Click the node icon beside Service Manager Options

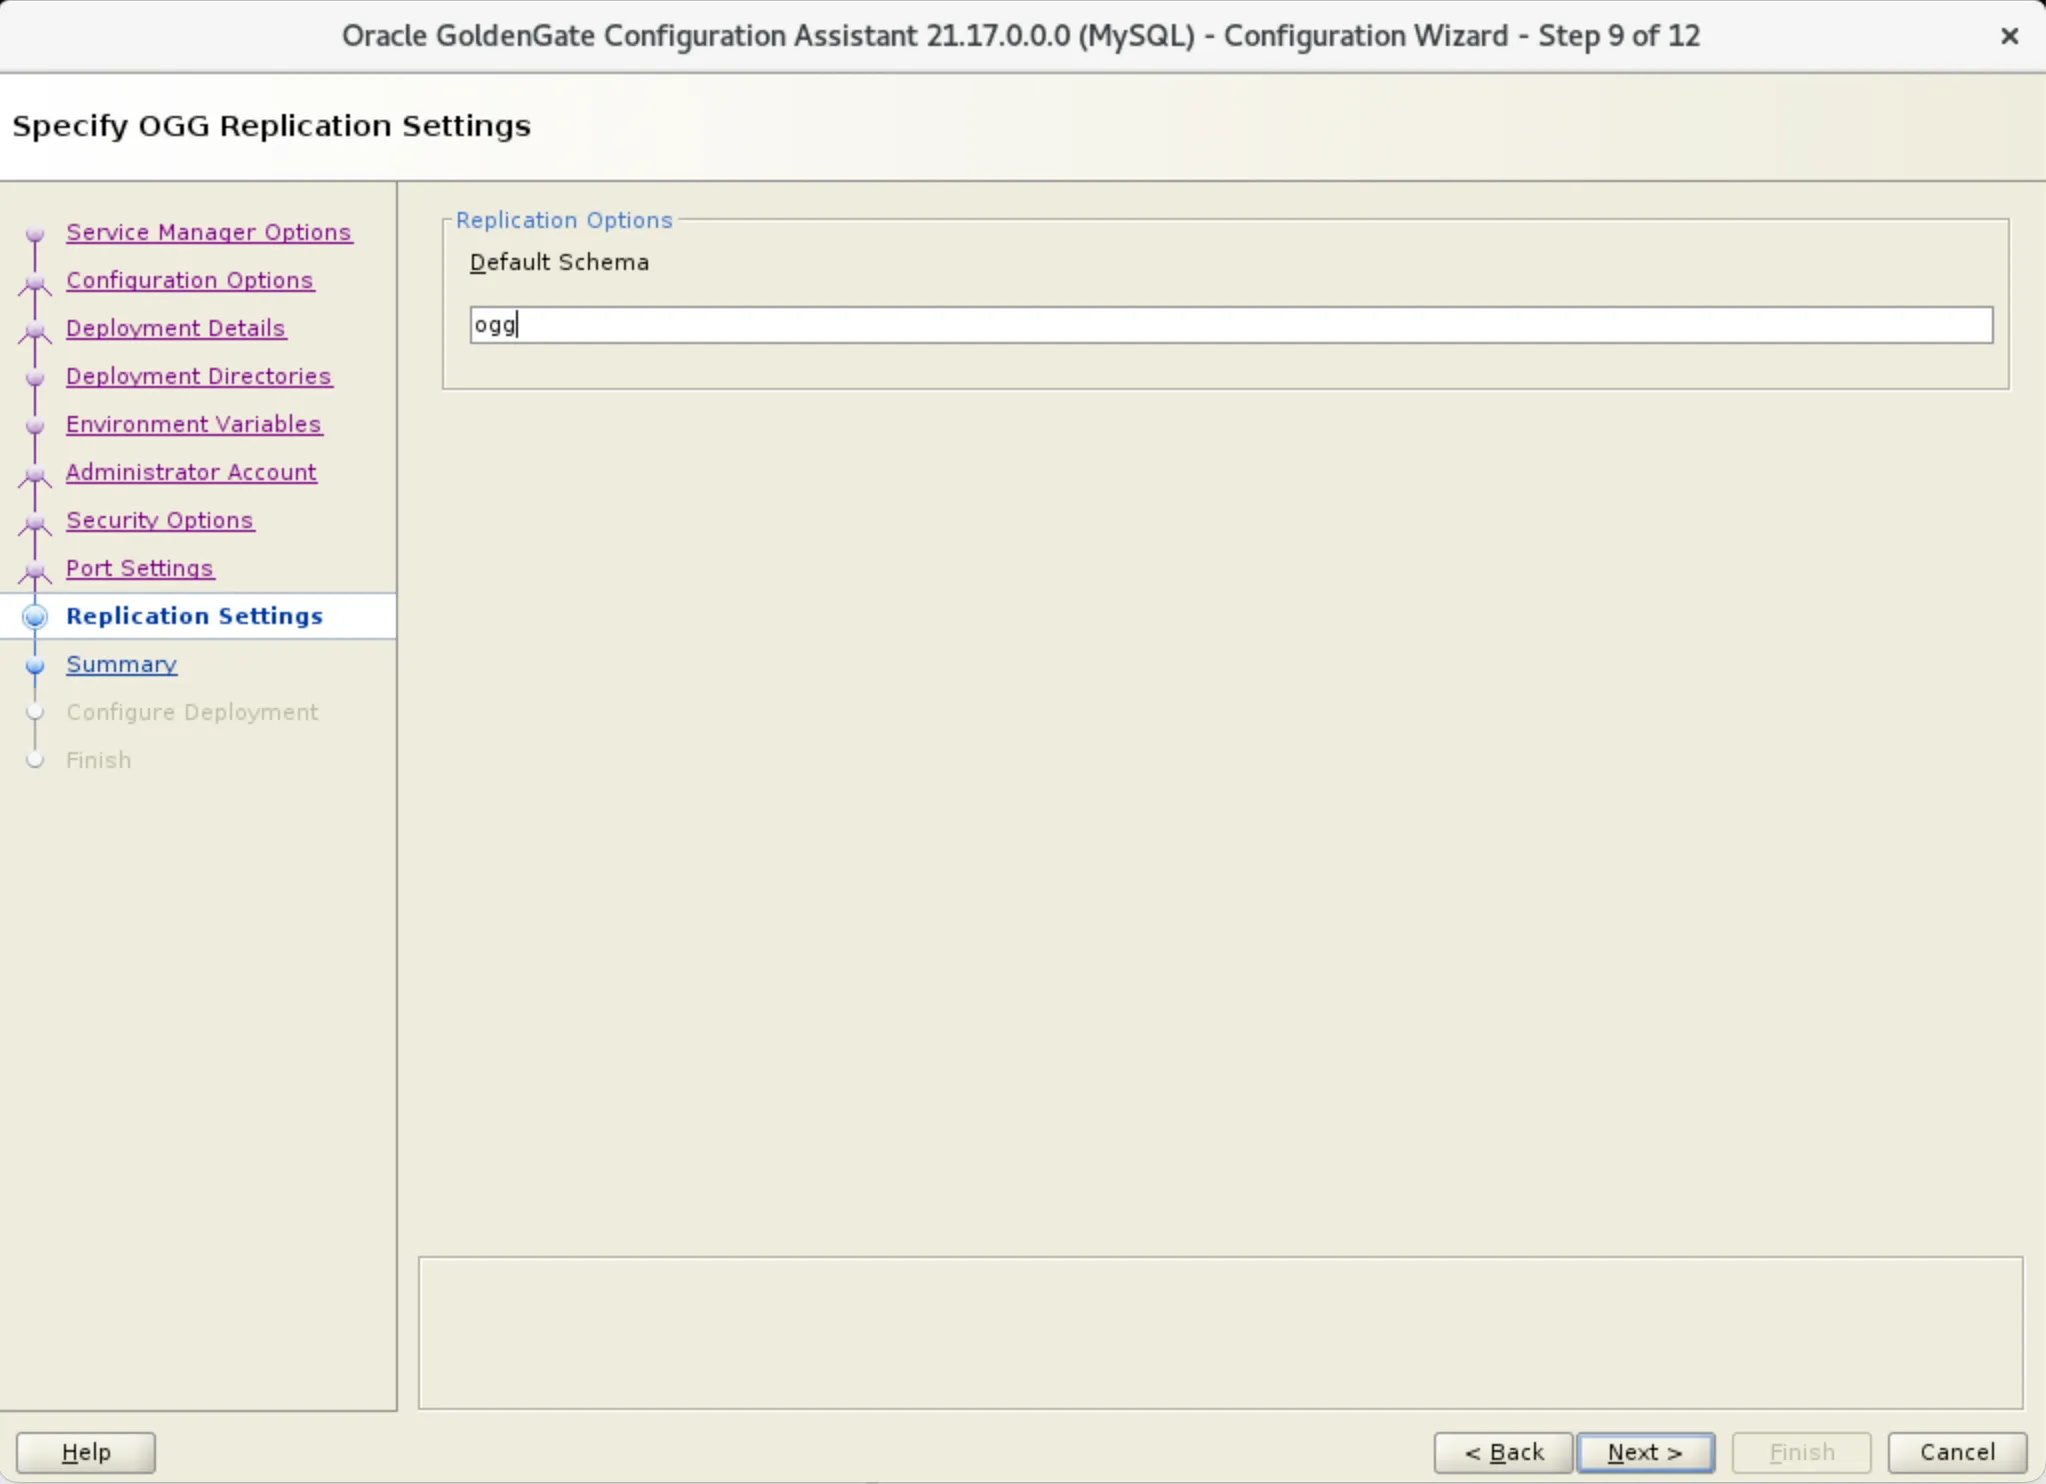click(35, 235)
